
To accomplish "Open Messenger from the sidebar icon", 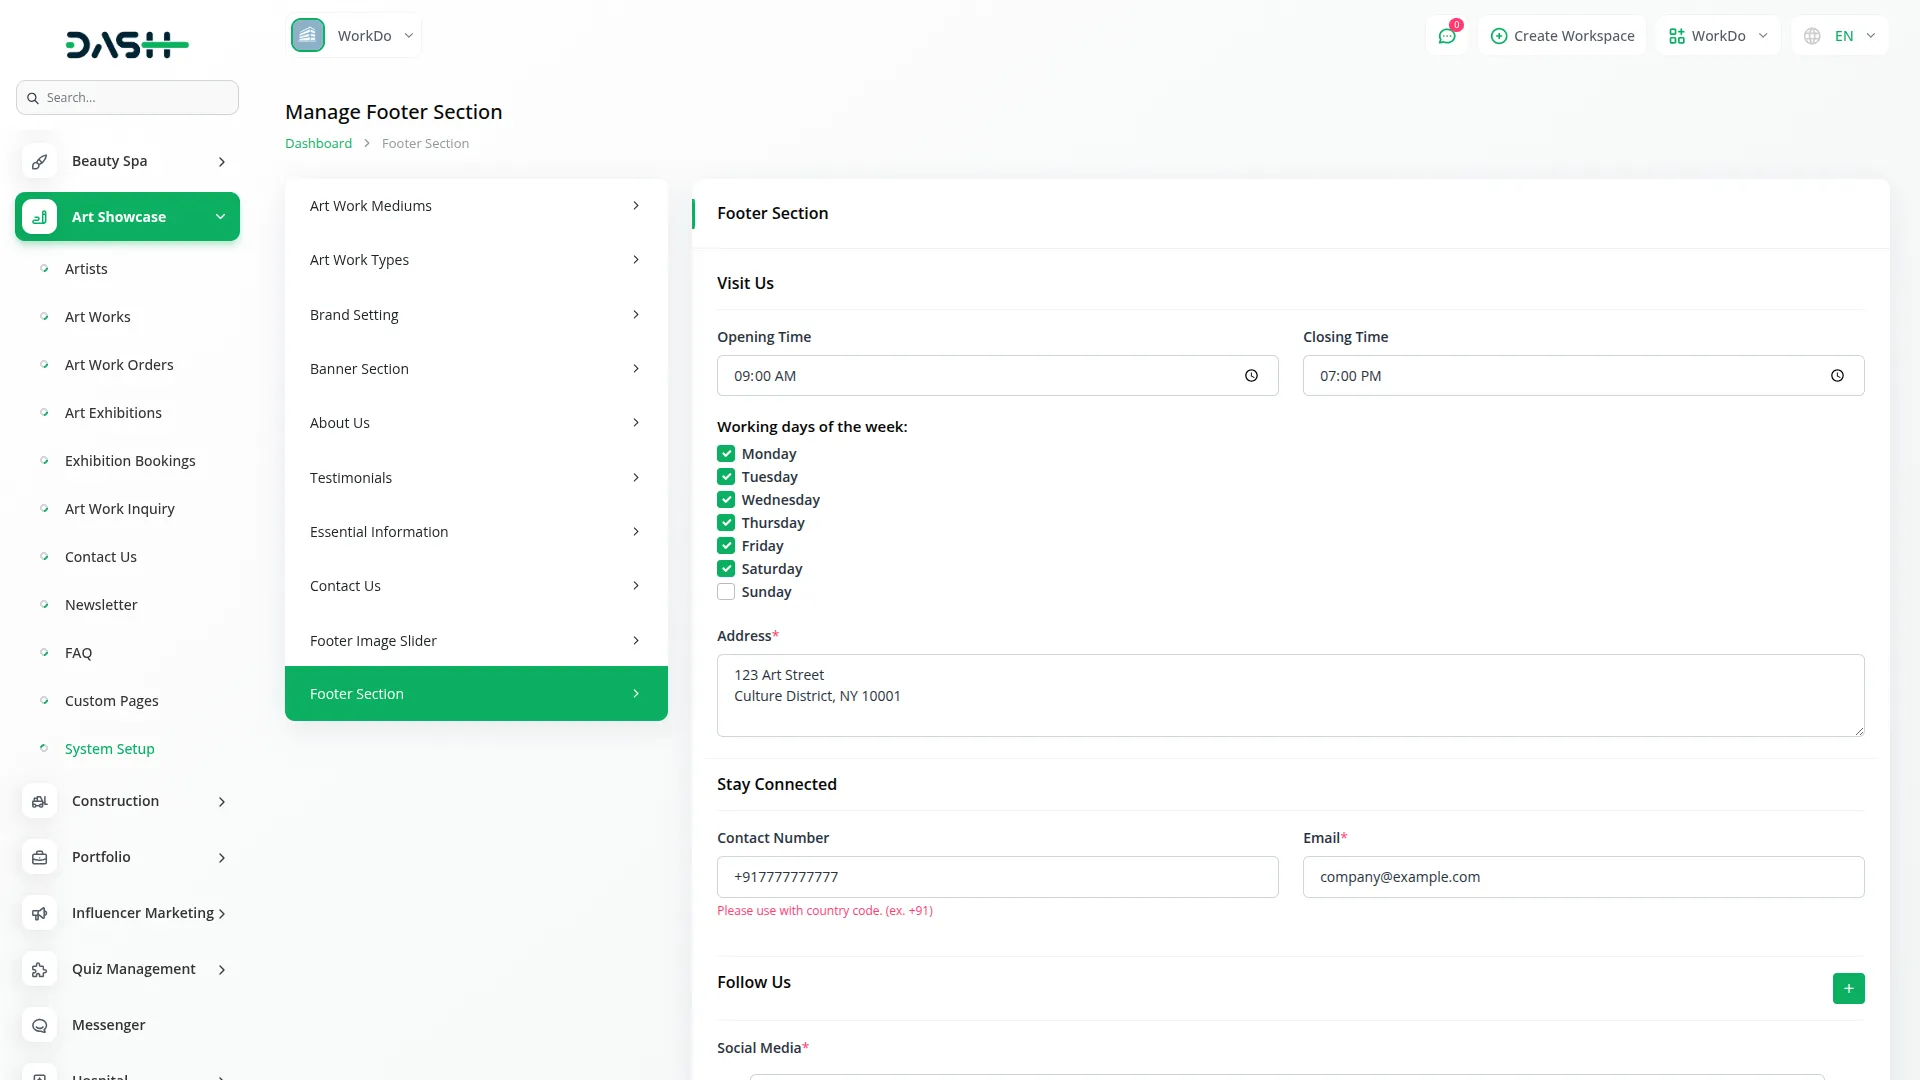I will pyautogui.click(x=39, y=1025).
